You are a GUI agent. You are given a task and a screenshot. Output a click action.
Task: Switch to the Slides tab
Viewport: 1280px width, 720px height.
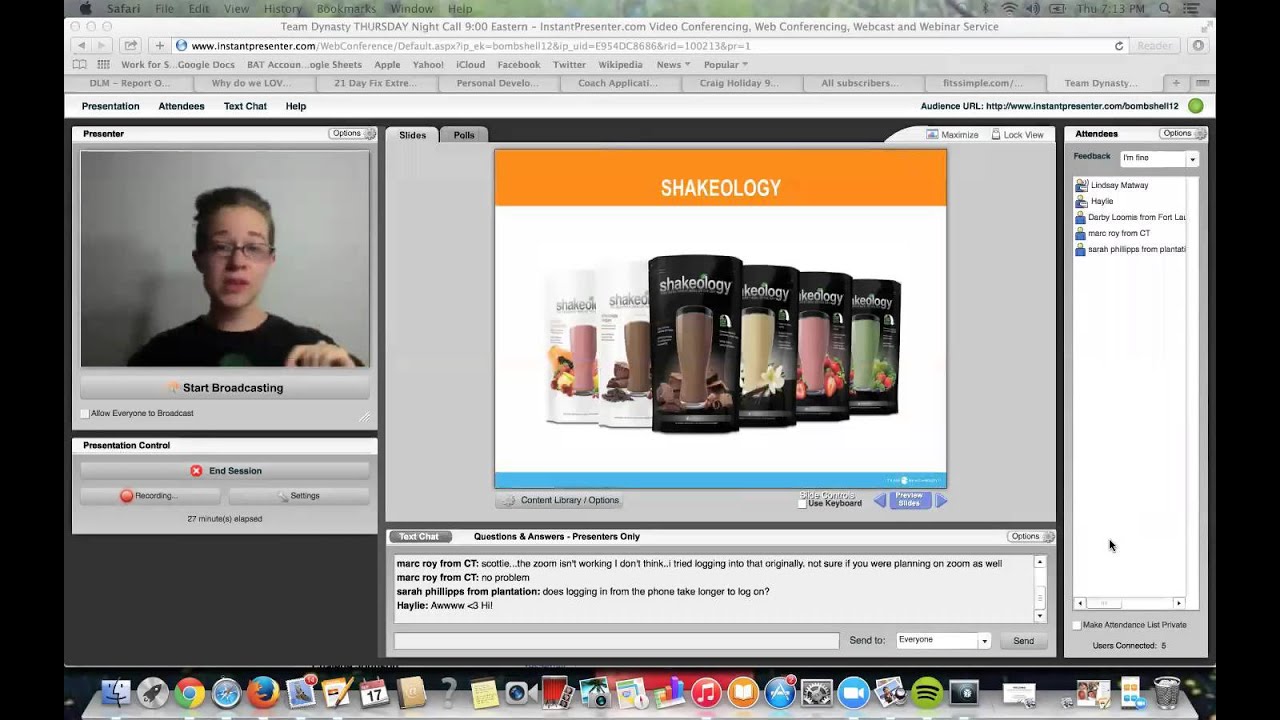(413, 135)
